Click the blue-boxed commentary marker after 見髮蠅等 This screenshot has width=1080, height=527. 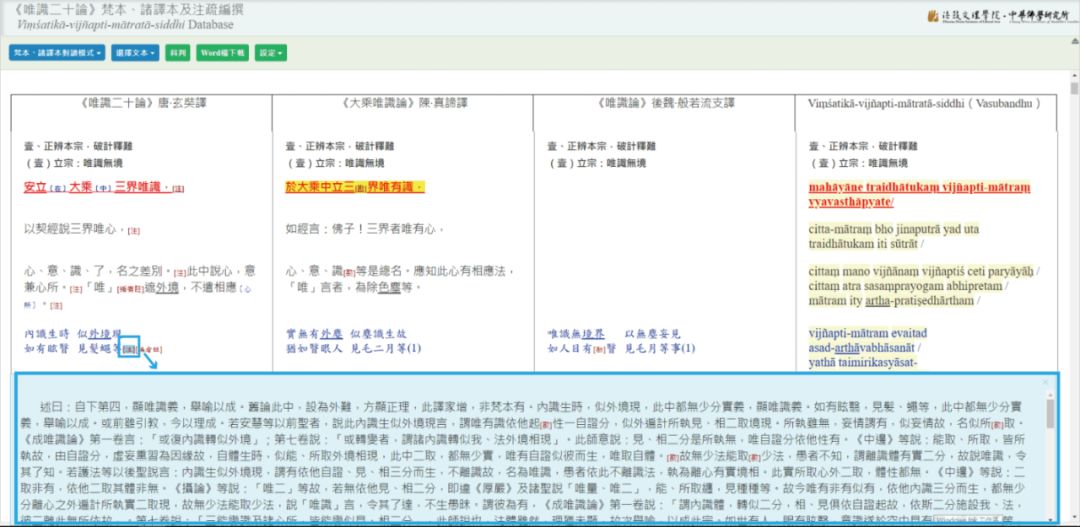click(x=129, y=347)
